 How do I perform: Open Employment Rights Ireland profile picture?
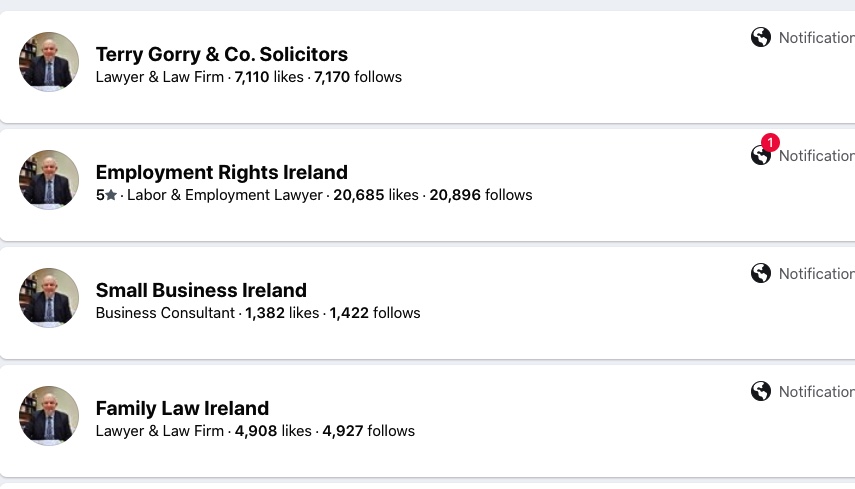pos(49,179)
